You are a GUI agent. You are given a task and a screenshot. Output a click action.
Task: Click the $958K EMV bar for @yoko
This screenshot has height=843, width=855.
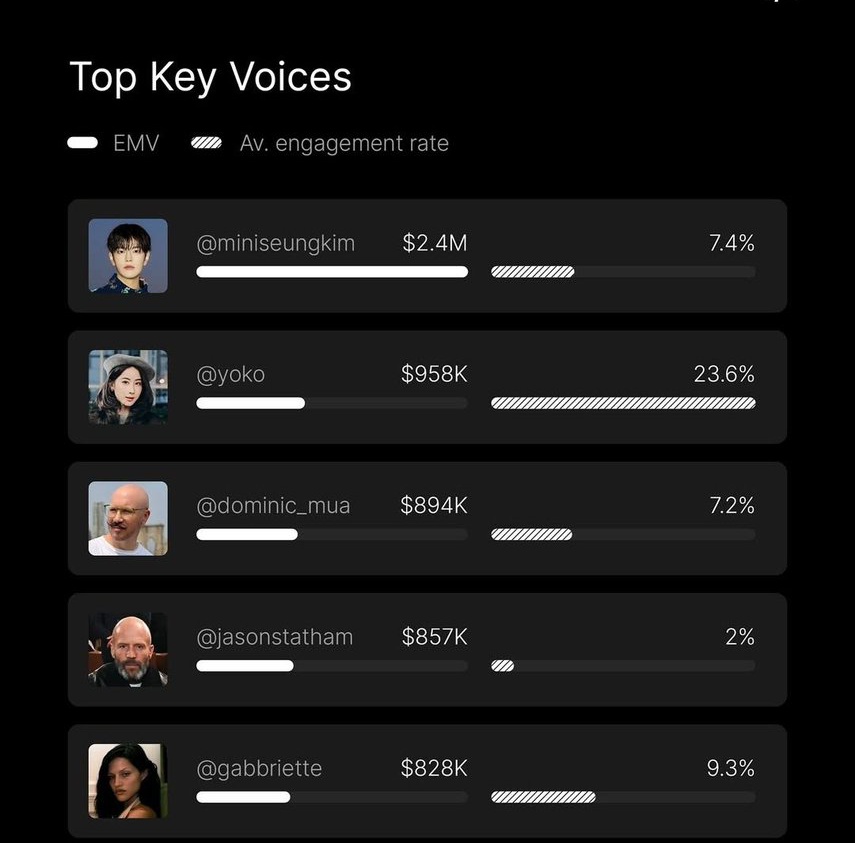pyautogui.click(x=332, y=403)
